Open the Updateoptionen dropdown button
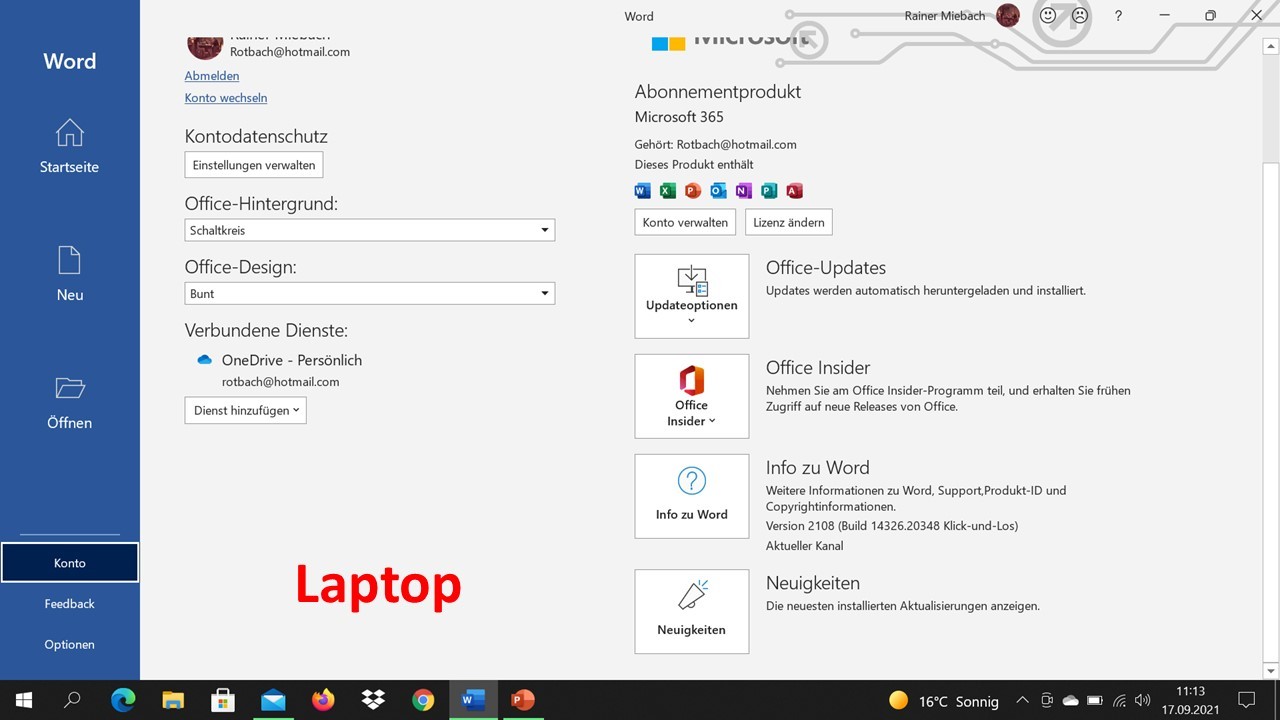The height and width of the screenshot is (720, 1280). click(692, 296)
